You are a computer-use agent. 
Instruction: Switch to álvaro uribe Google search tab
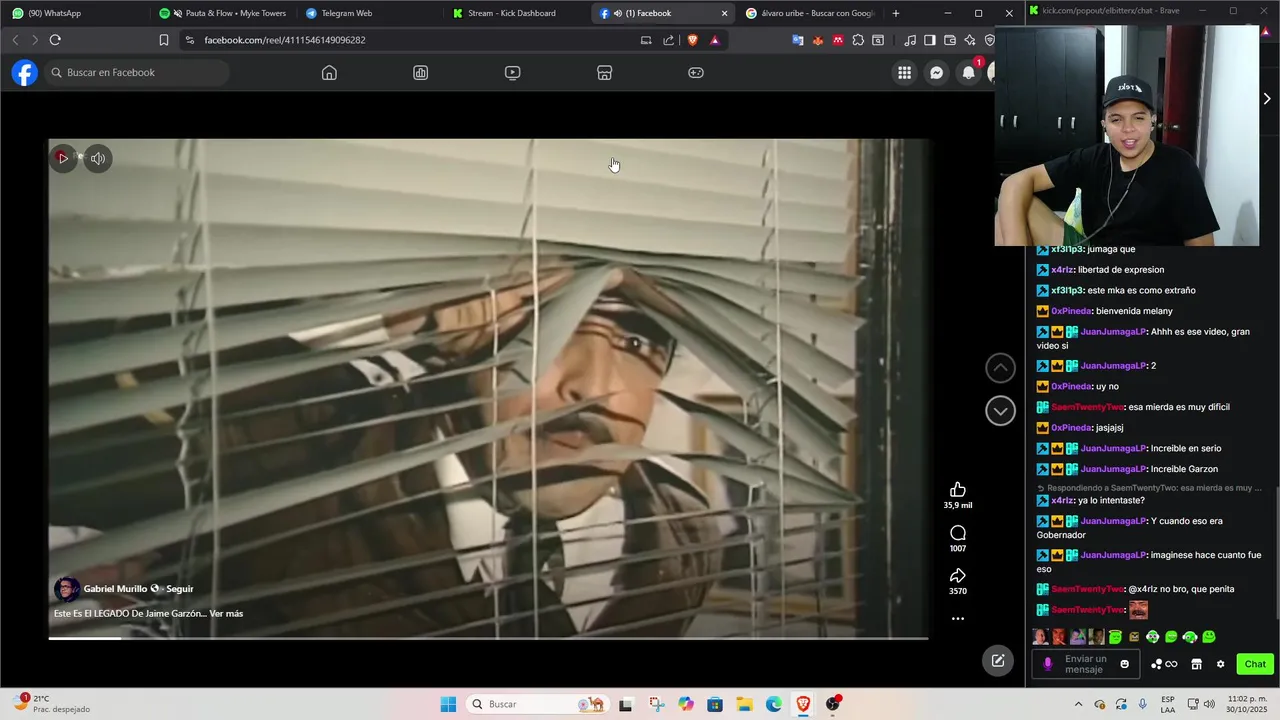[810, 13]
